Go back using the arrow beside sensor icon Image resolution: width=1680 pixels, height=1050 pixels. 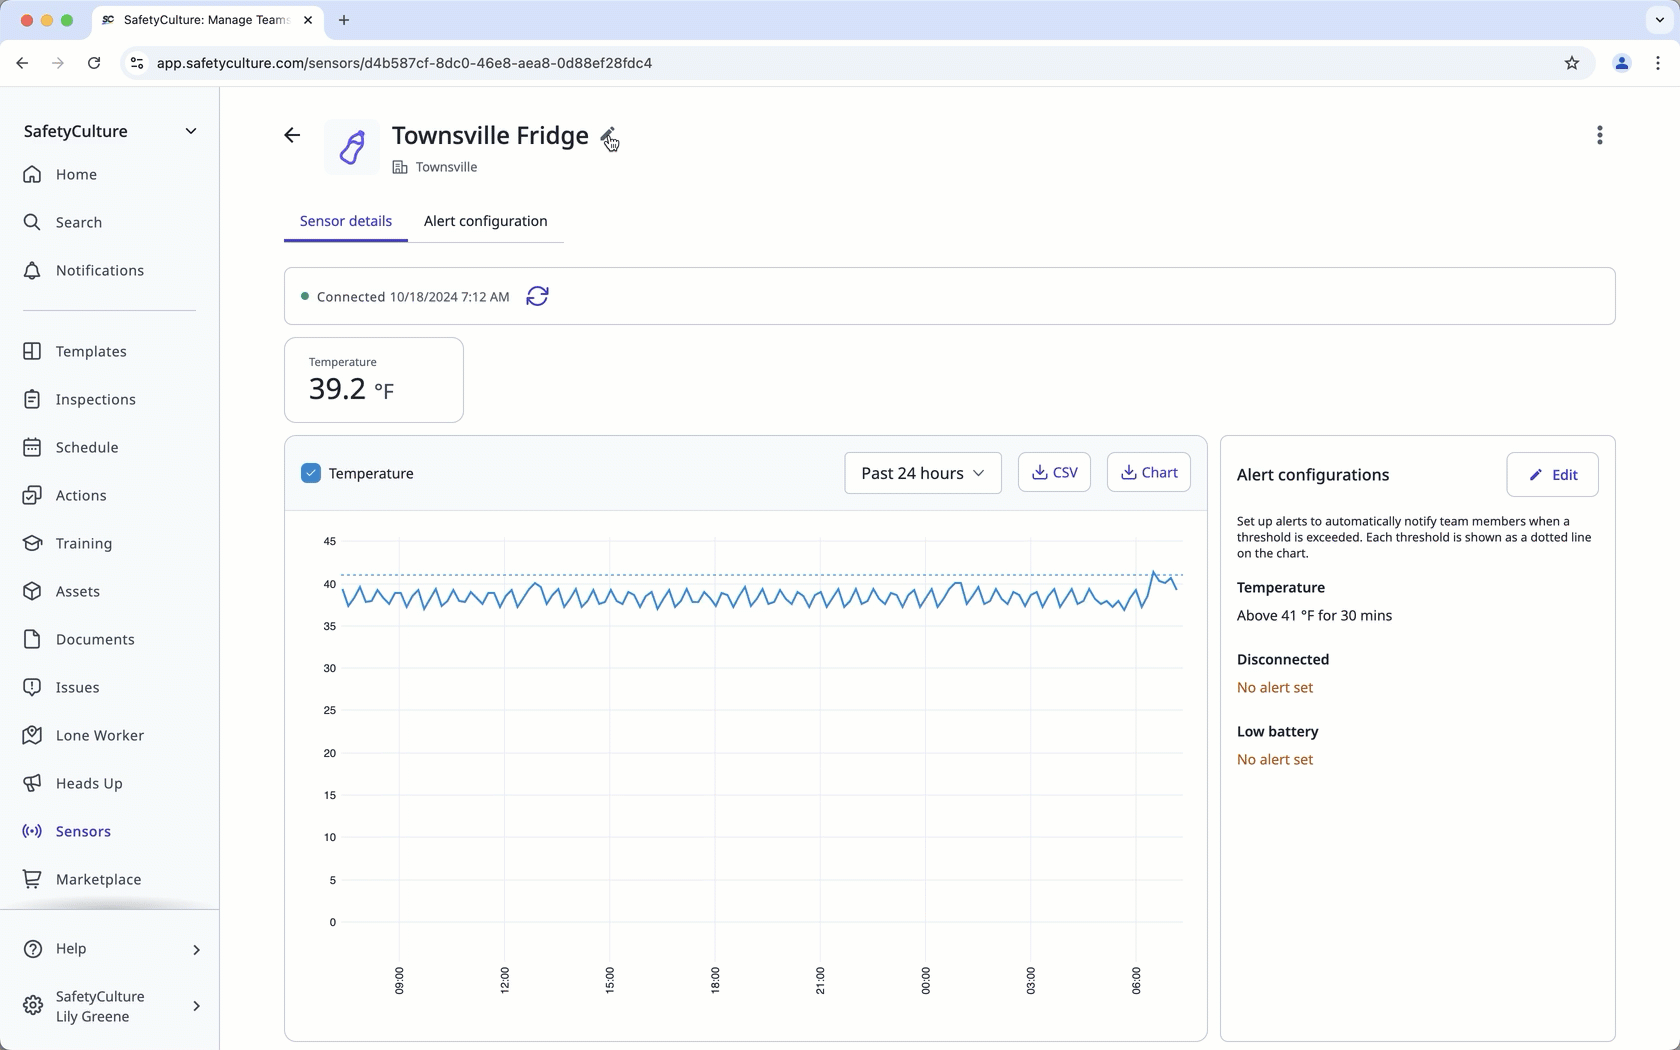coord(292,135)
